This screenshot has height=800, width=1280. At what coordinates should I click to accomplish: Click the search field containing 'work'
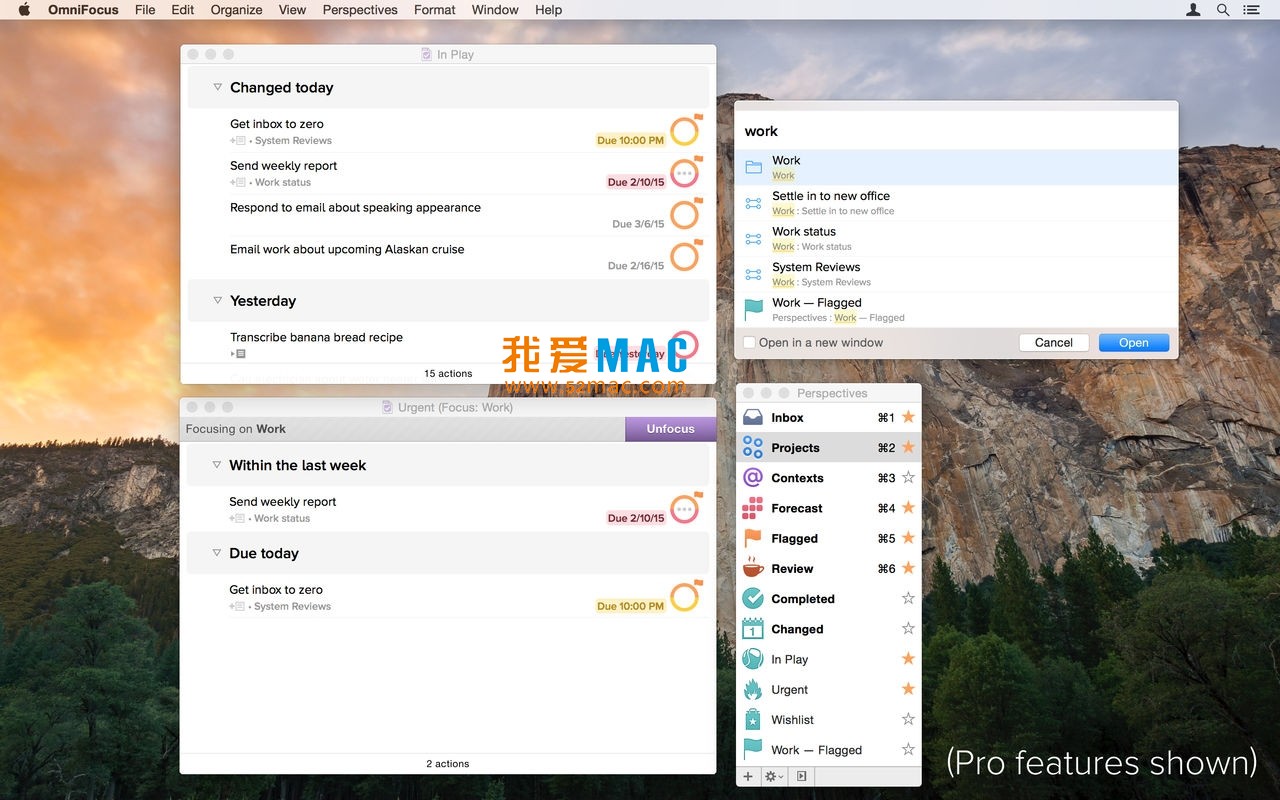pos(956,131)
